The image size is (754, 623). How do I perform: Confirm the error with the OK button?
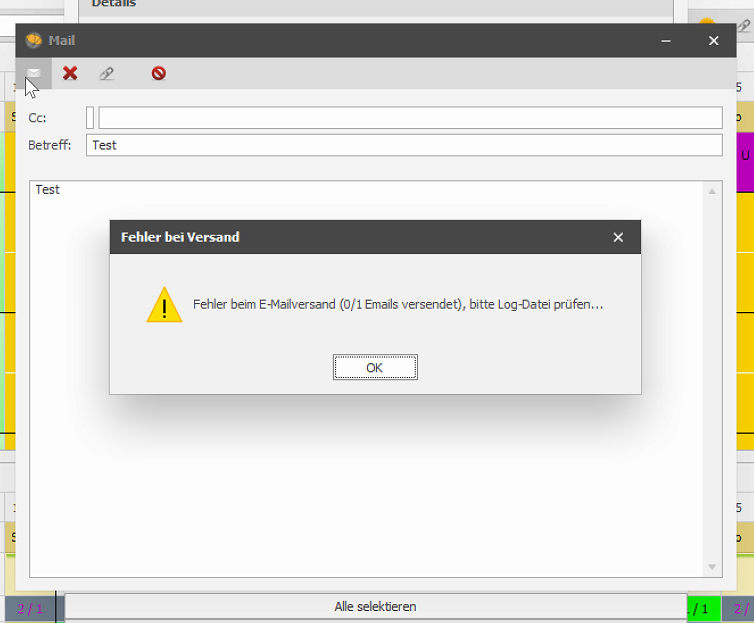(x=375, y=367)
